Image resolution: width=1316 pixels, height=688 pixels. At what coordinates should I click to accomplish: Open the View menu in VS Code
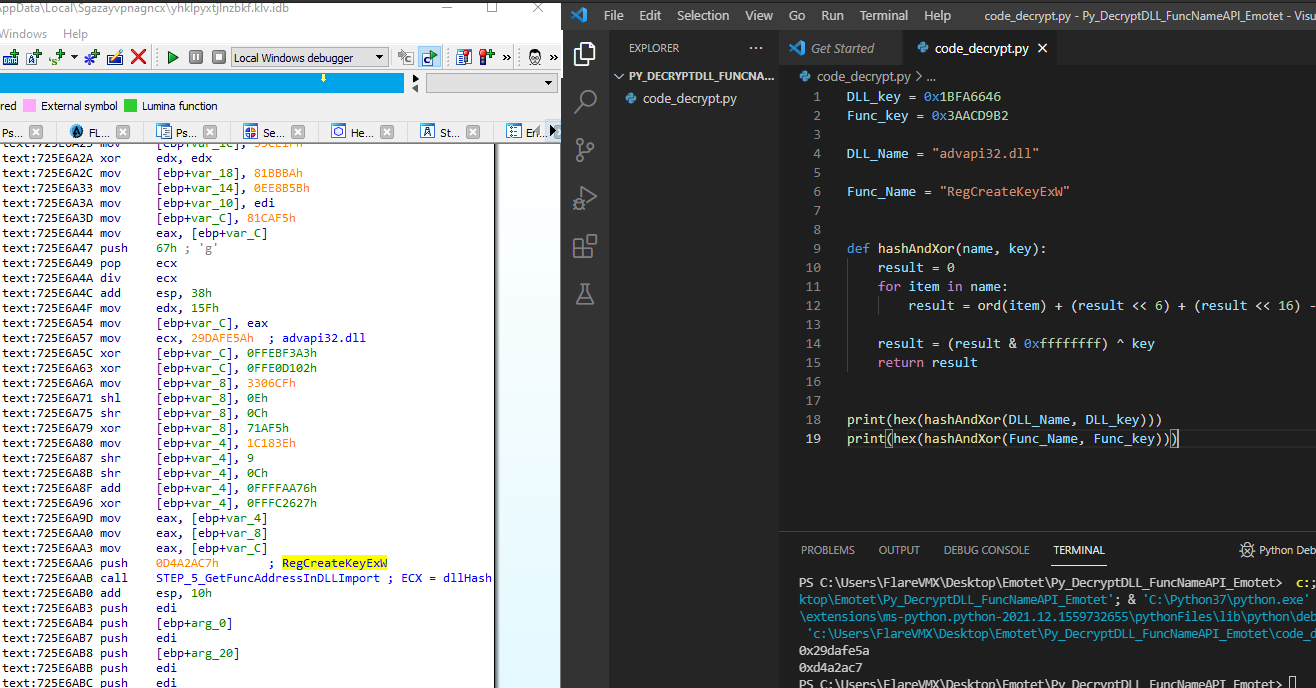pyautogui.click(x=759, y=15)
